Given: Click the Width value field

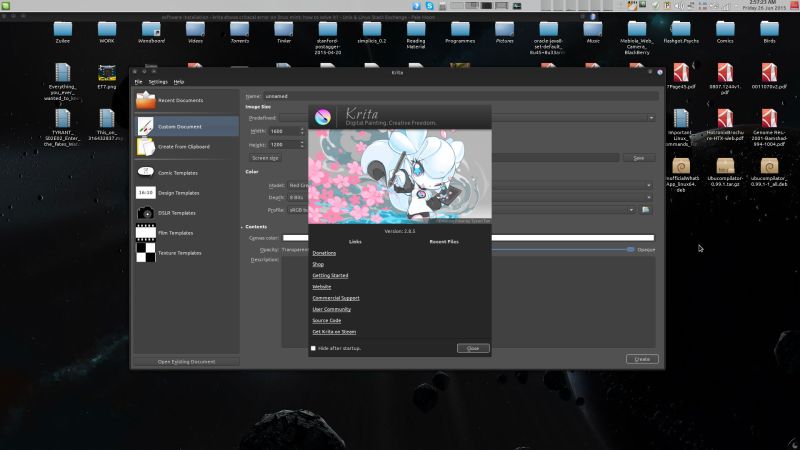Looking at the screenshot, I should (284, 131).
